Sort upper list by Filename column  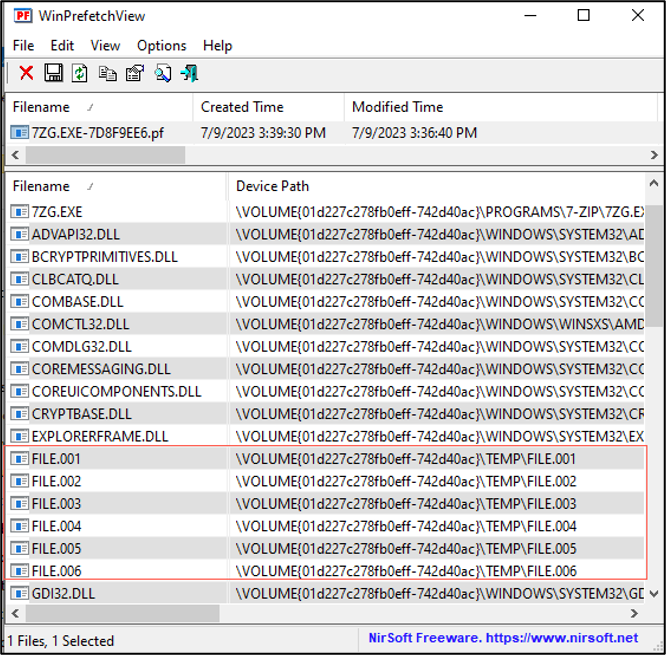(99, 107)
